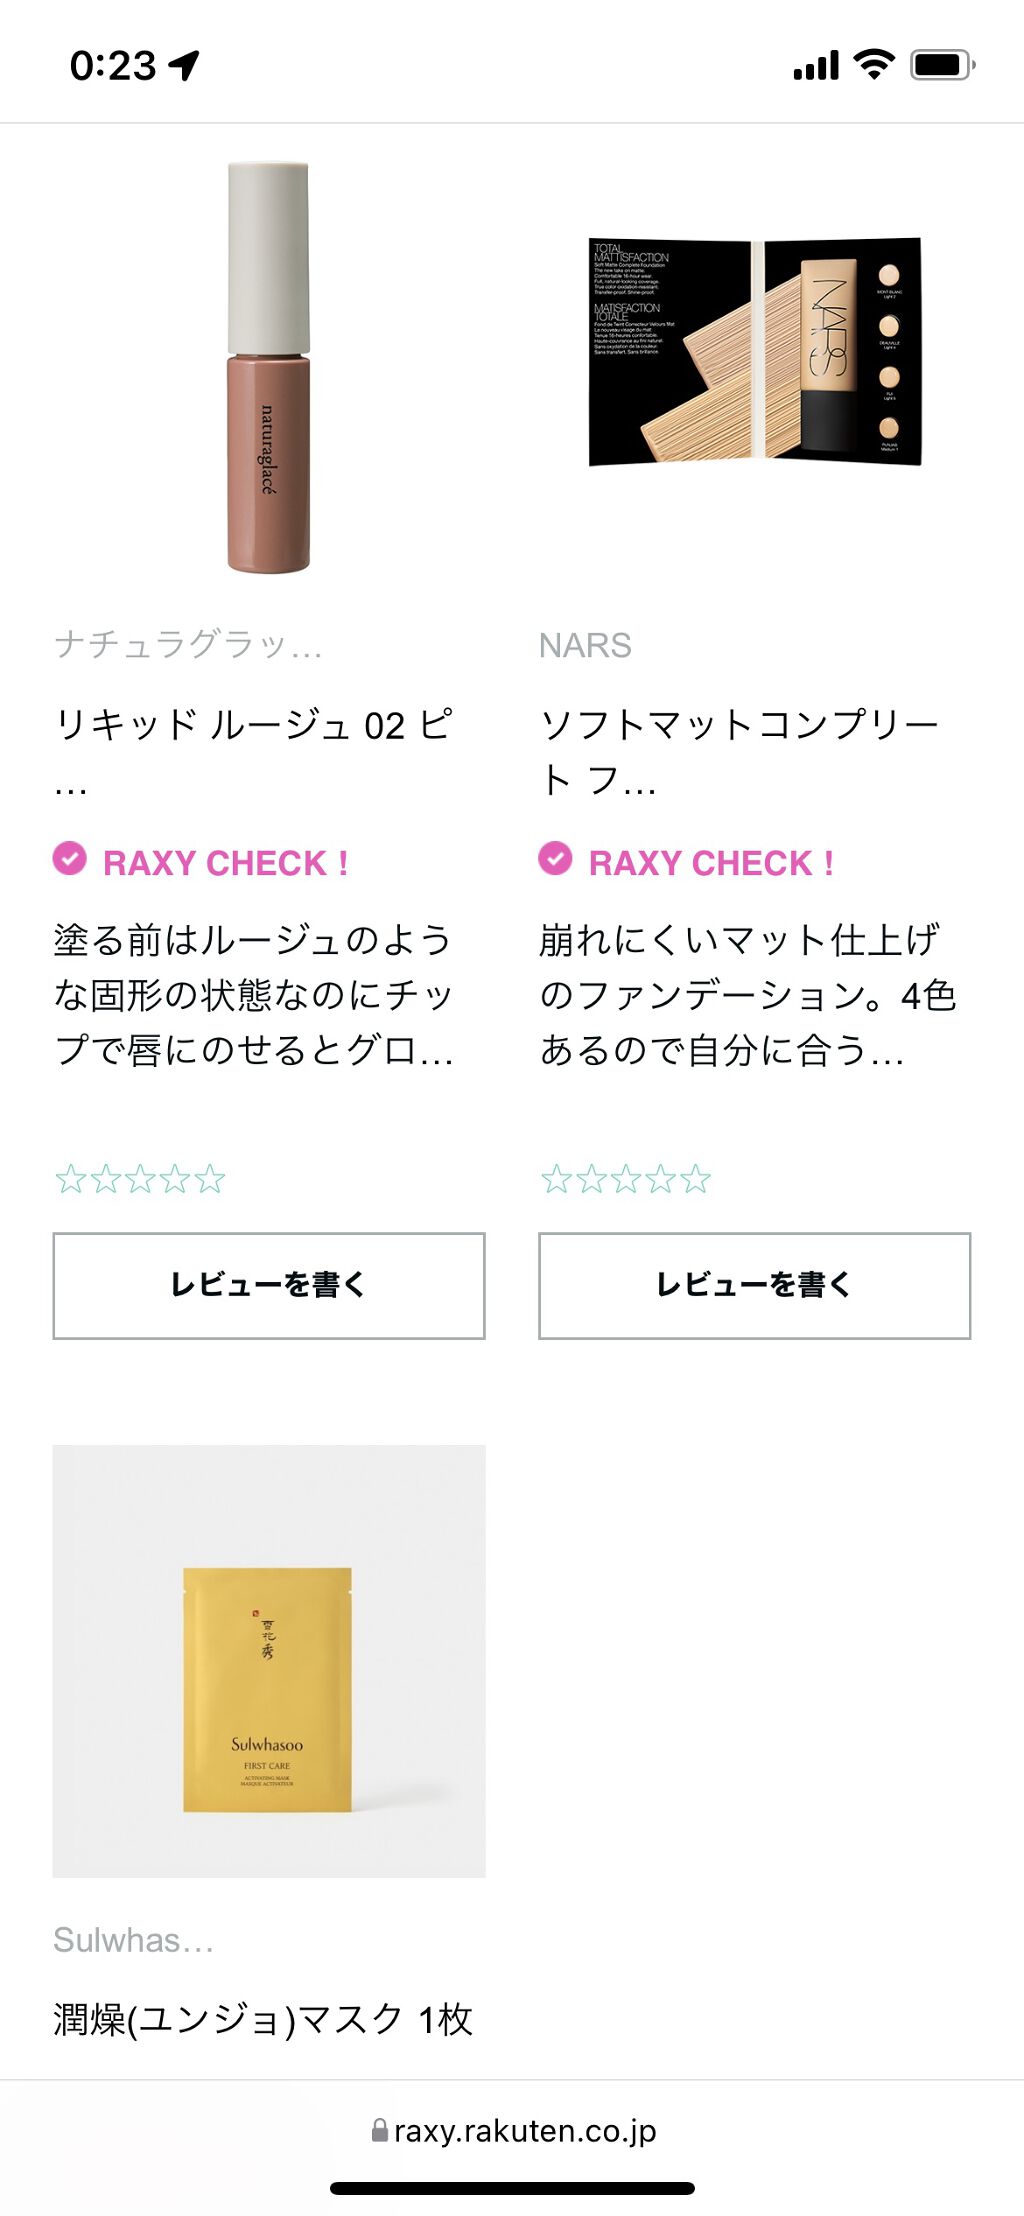Image resolution: width=1024 pixels, height=2216 pixels.
Task: Tap the NARS brand name label
Action: tap(586, 646)
